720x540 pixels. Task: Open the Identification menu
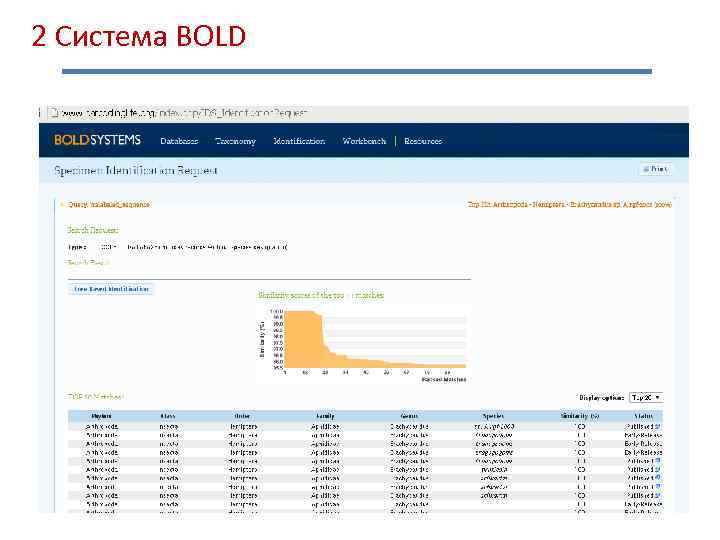click(299, 141)
